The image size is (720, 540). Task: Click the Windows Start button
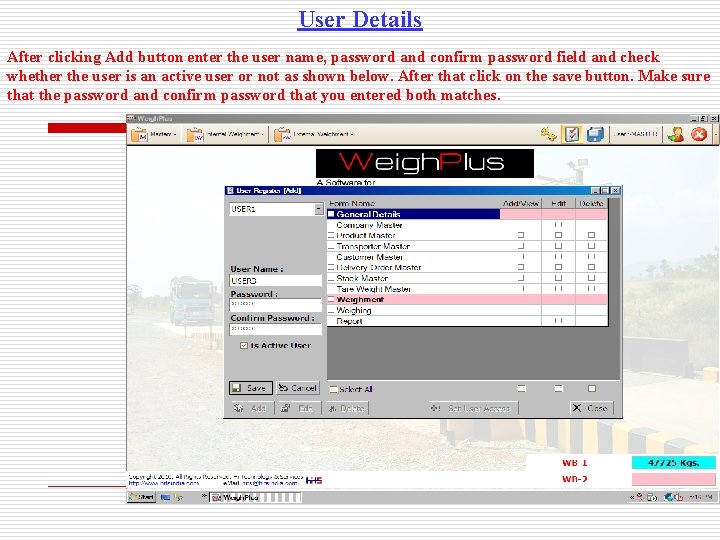(x=141, y=497)
